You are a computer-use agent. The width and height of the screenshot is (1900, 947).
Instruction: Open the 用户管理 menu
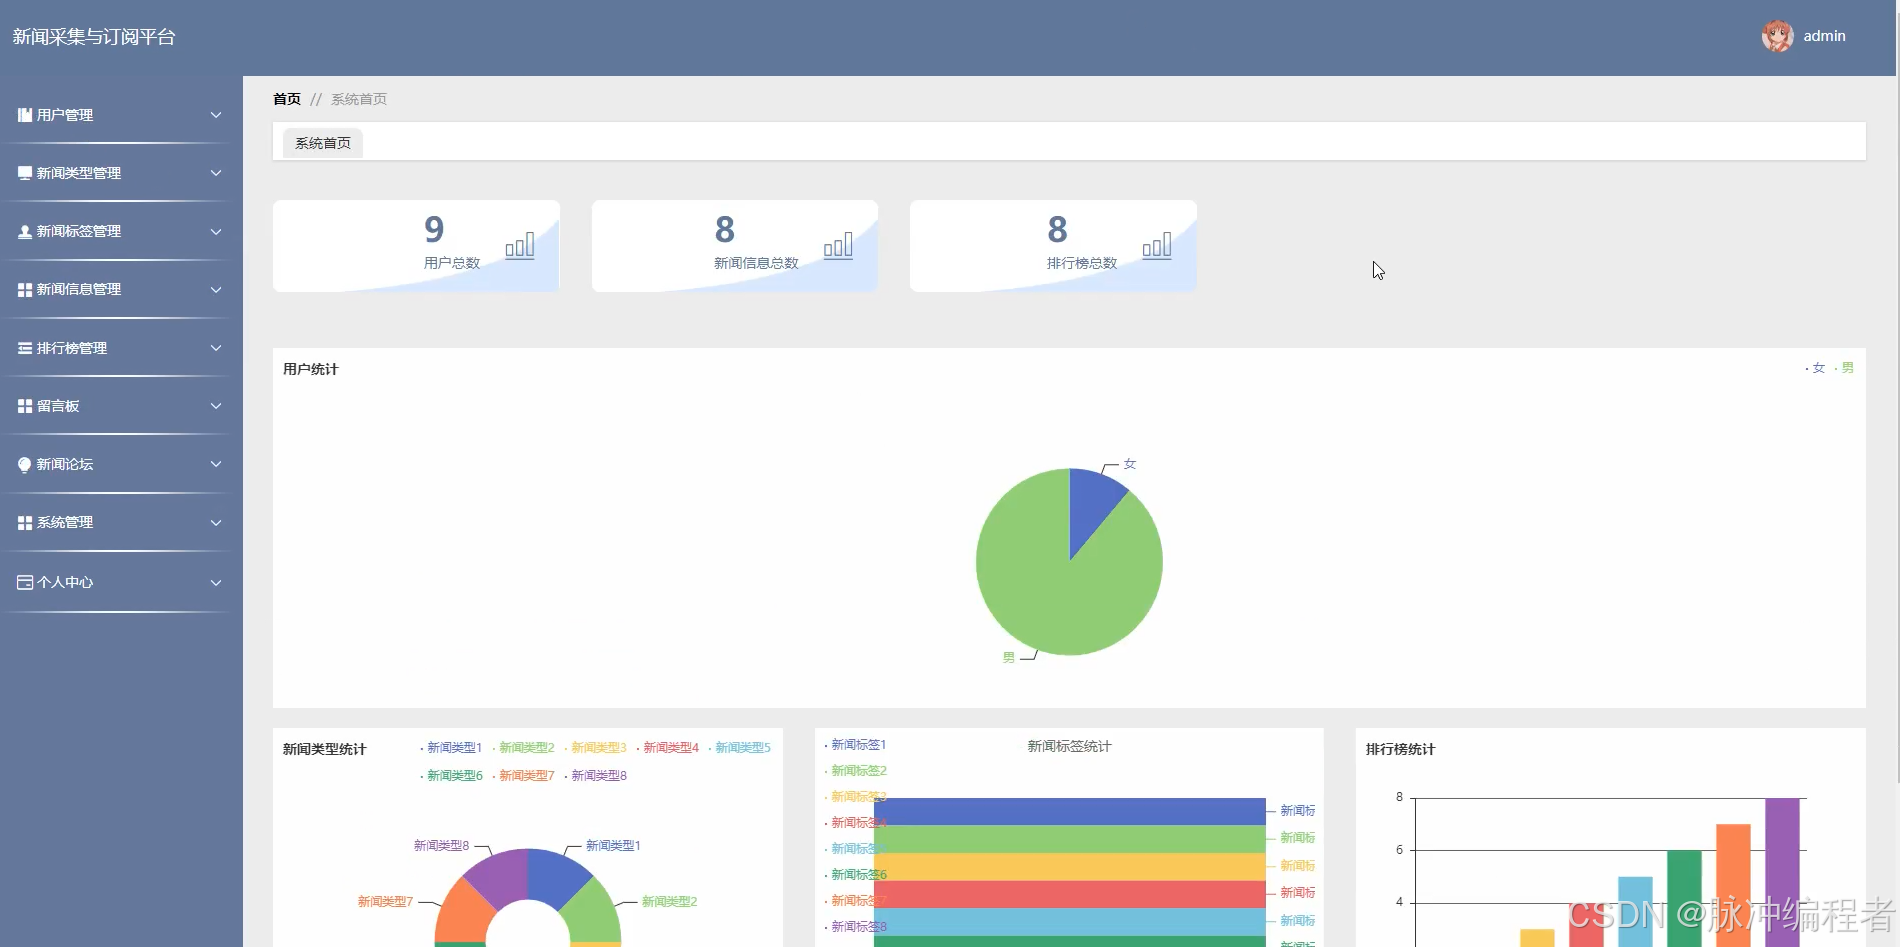(121, 115)
